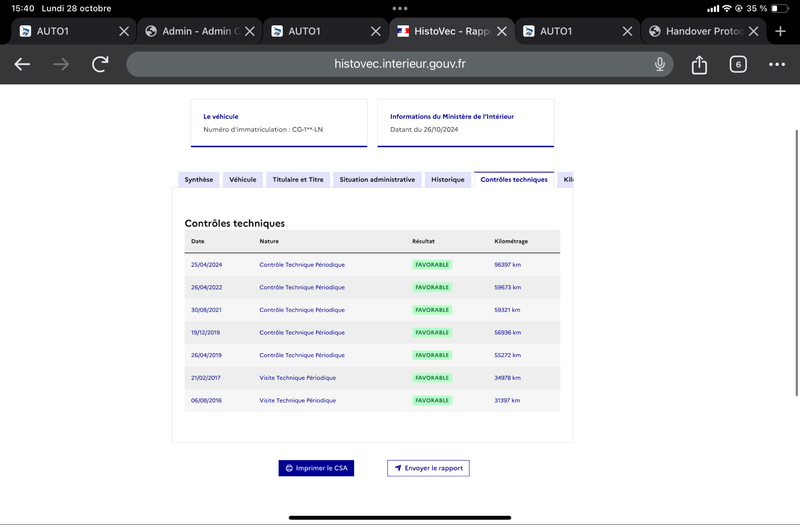Click the page vertical scrollbar
This screenshot has height=525, width=800.
click(796, 263)
